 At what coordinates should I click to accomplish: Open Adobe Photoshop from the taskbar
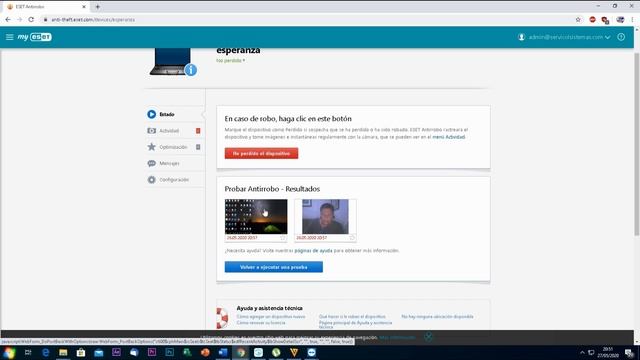pos(169,352)
